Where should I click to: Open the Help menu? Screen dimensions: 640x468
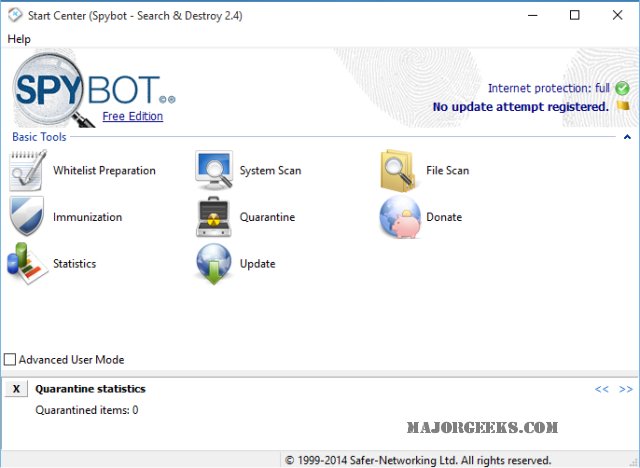coord(19,39)
